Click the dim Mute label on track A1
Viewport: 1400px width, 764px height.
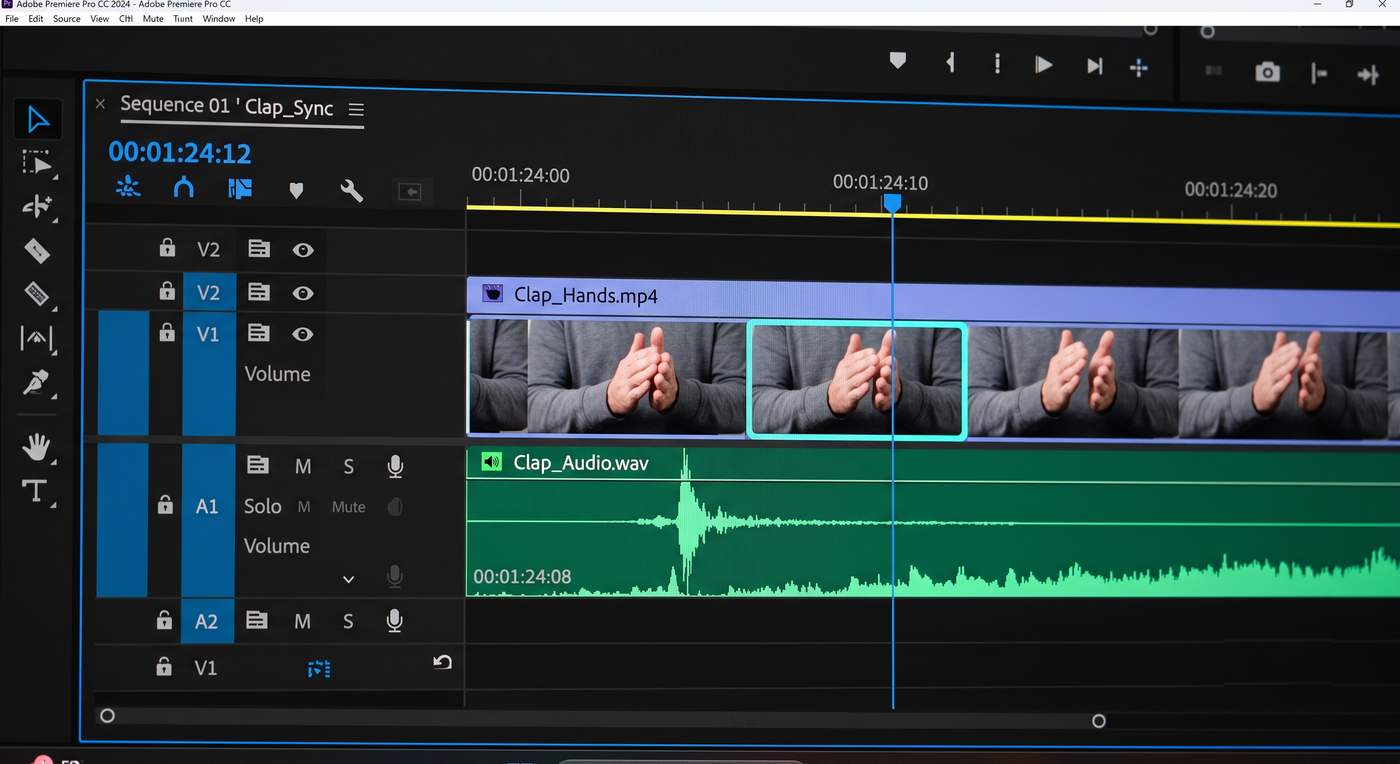(x=348, y=507)
